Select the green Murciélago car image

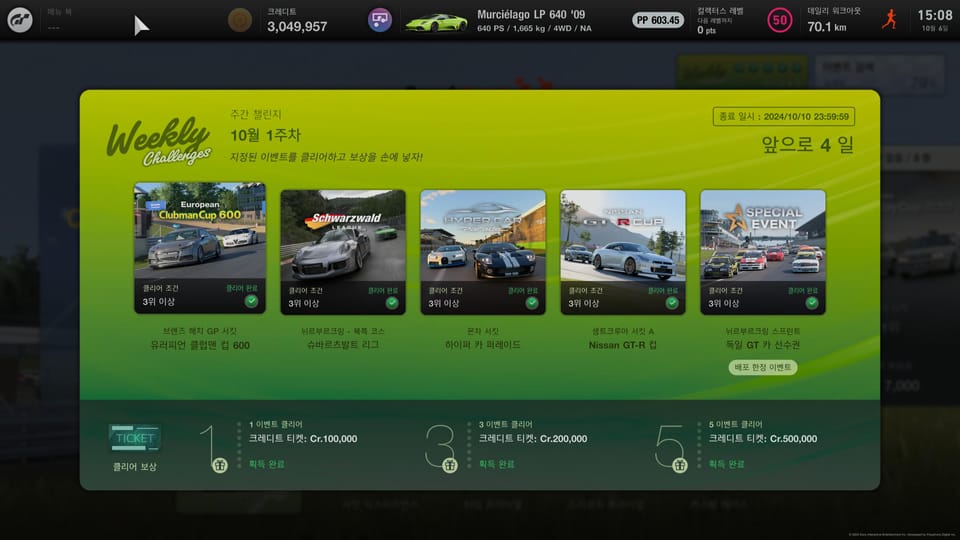[436, 22]
